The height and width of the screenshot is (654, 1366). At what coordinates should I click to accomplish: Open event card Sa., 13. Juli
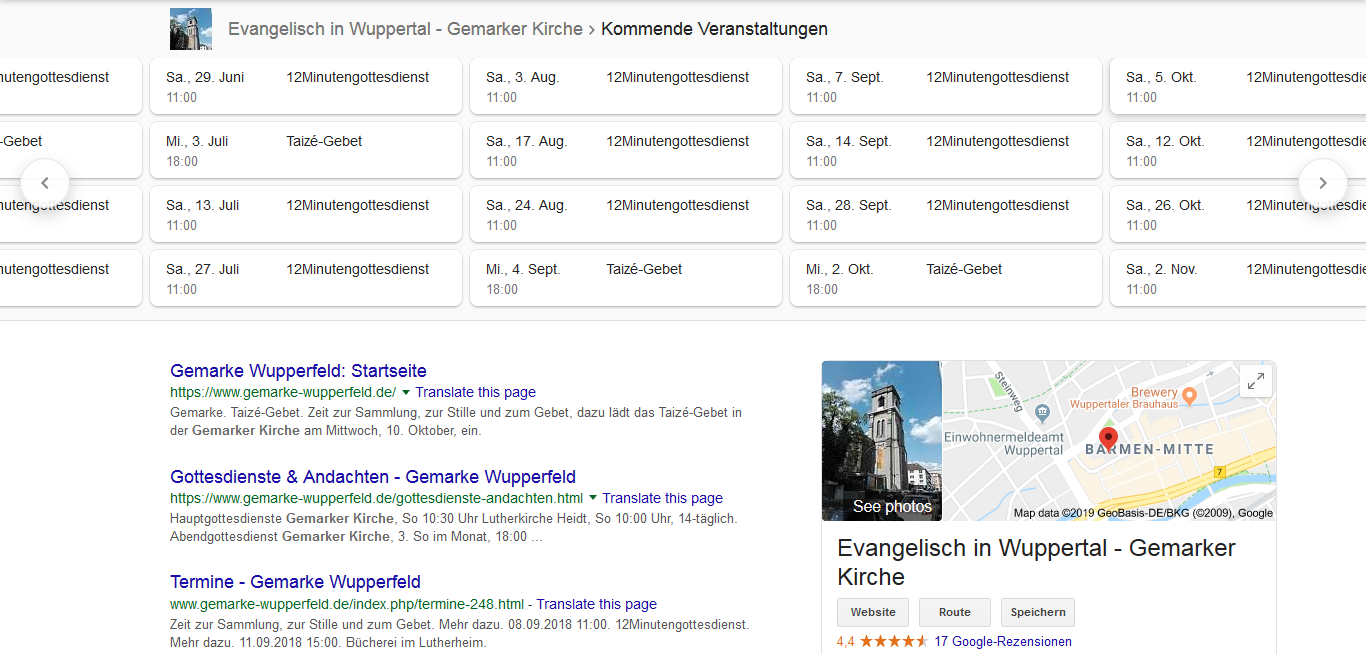pos(306,214)
